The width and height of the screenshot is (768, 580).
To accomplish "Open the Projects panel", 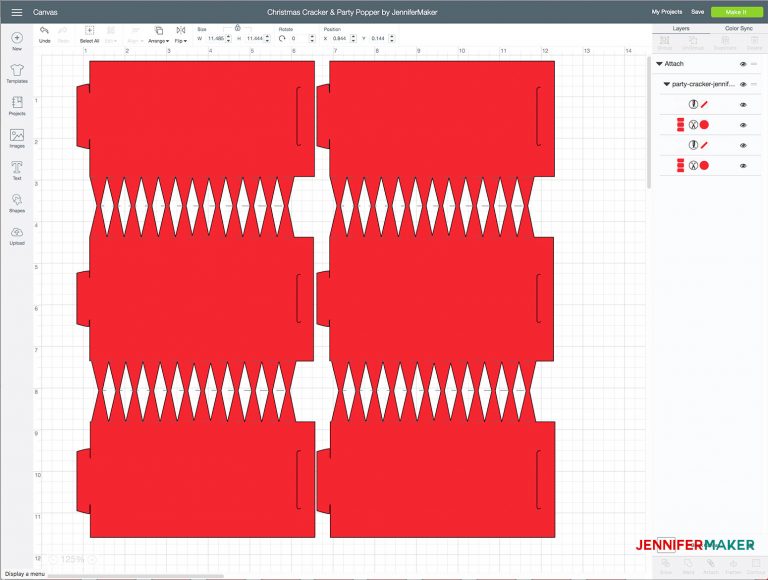I will pos(17,106).
